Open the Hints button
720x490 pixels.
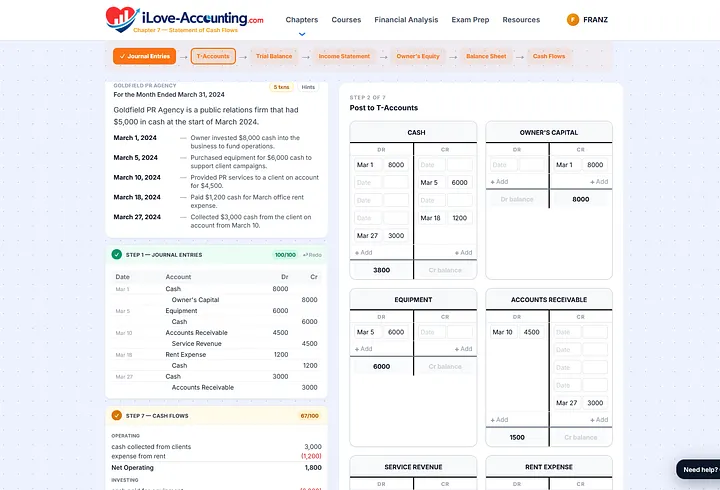pyautogui.click(x=308, y=87)
